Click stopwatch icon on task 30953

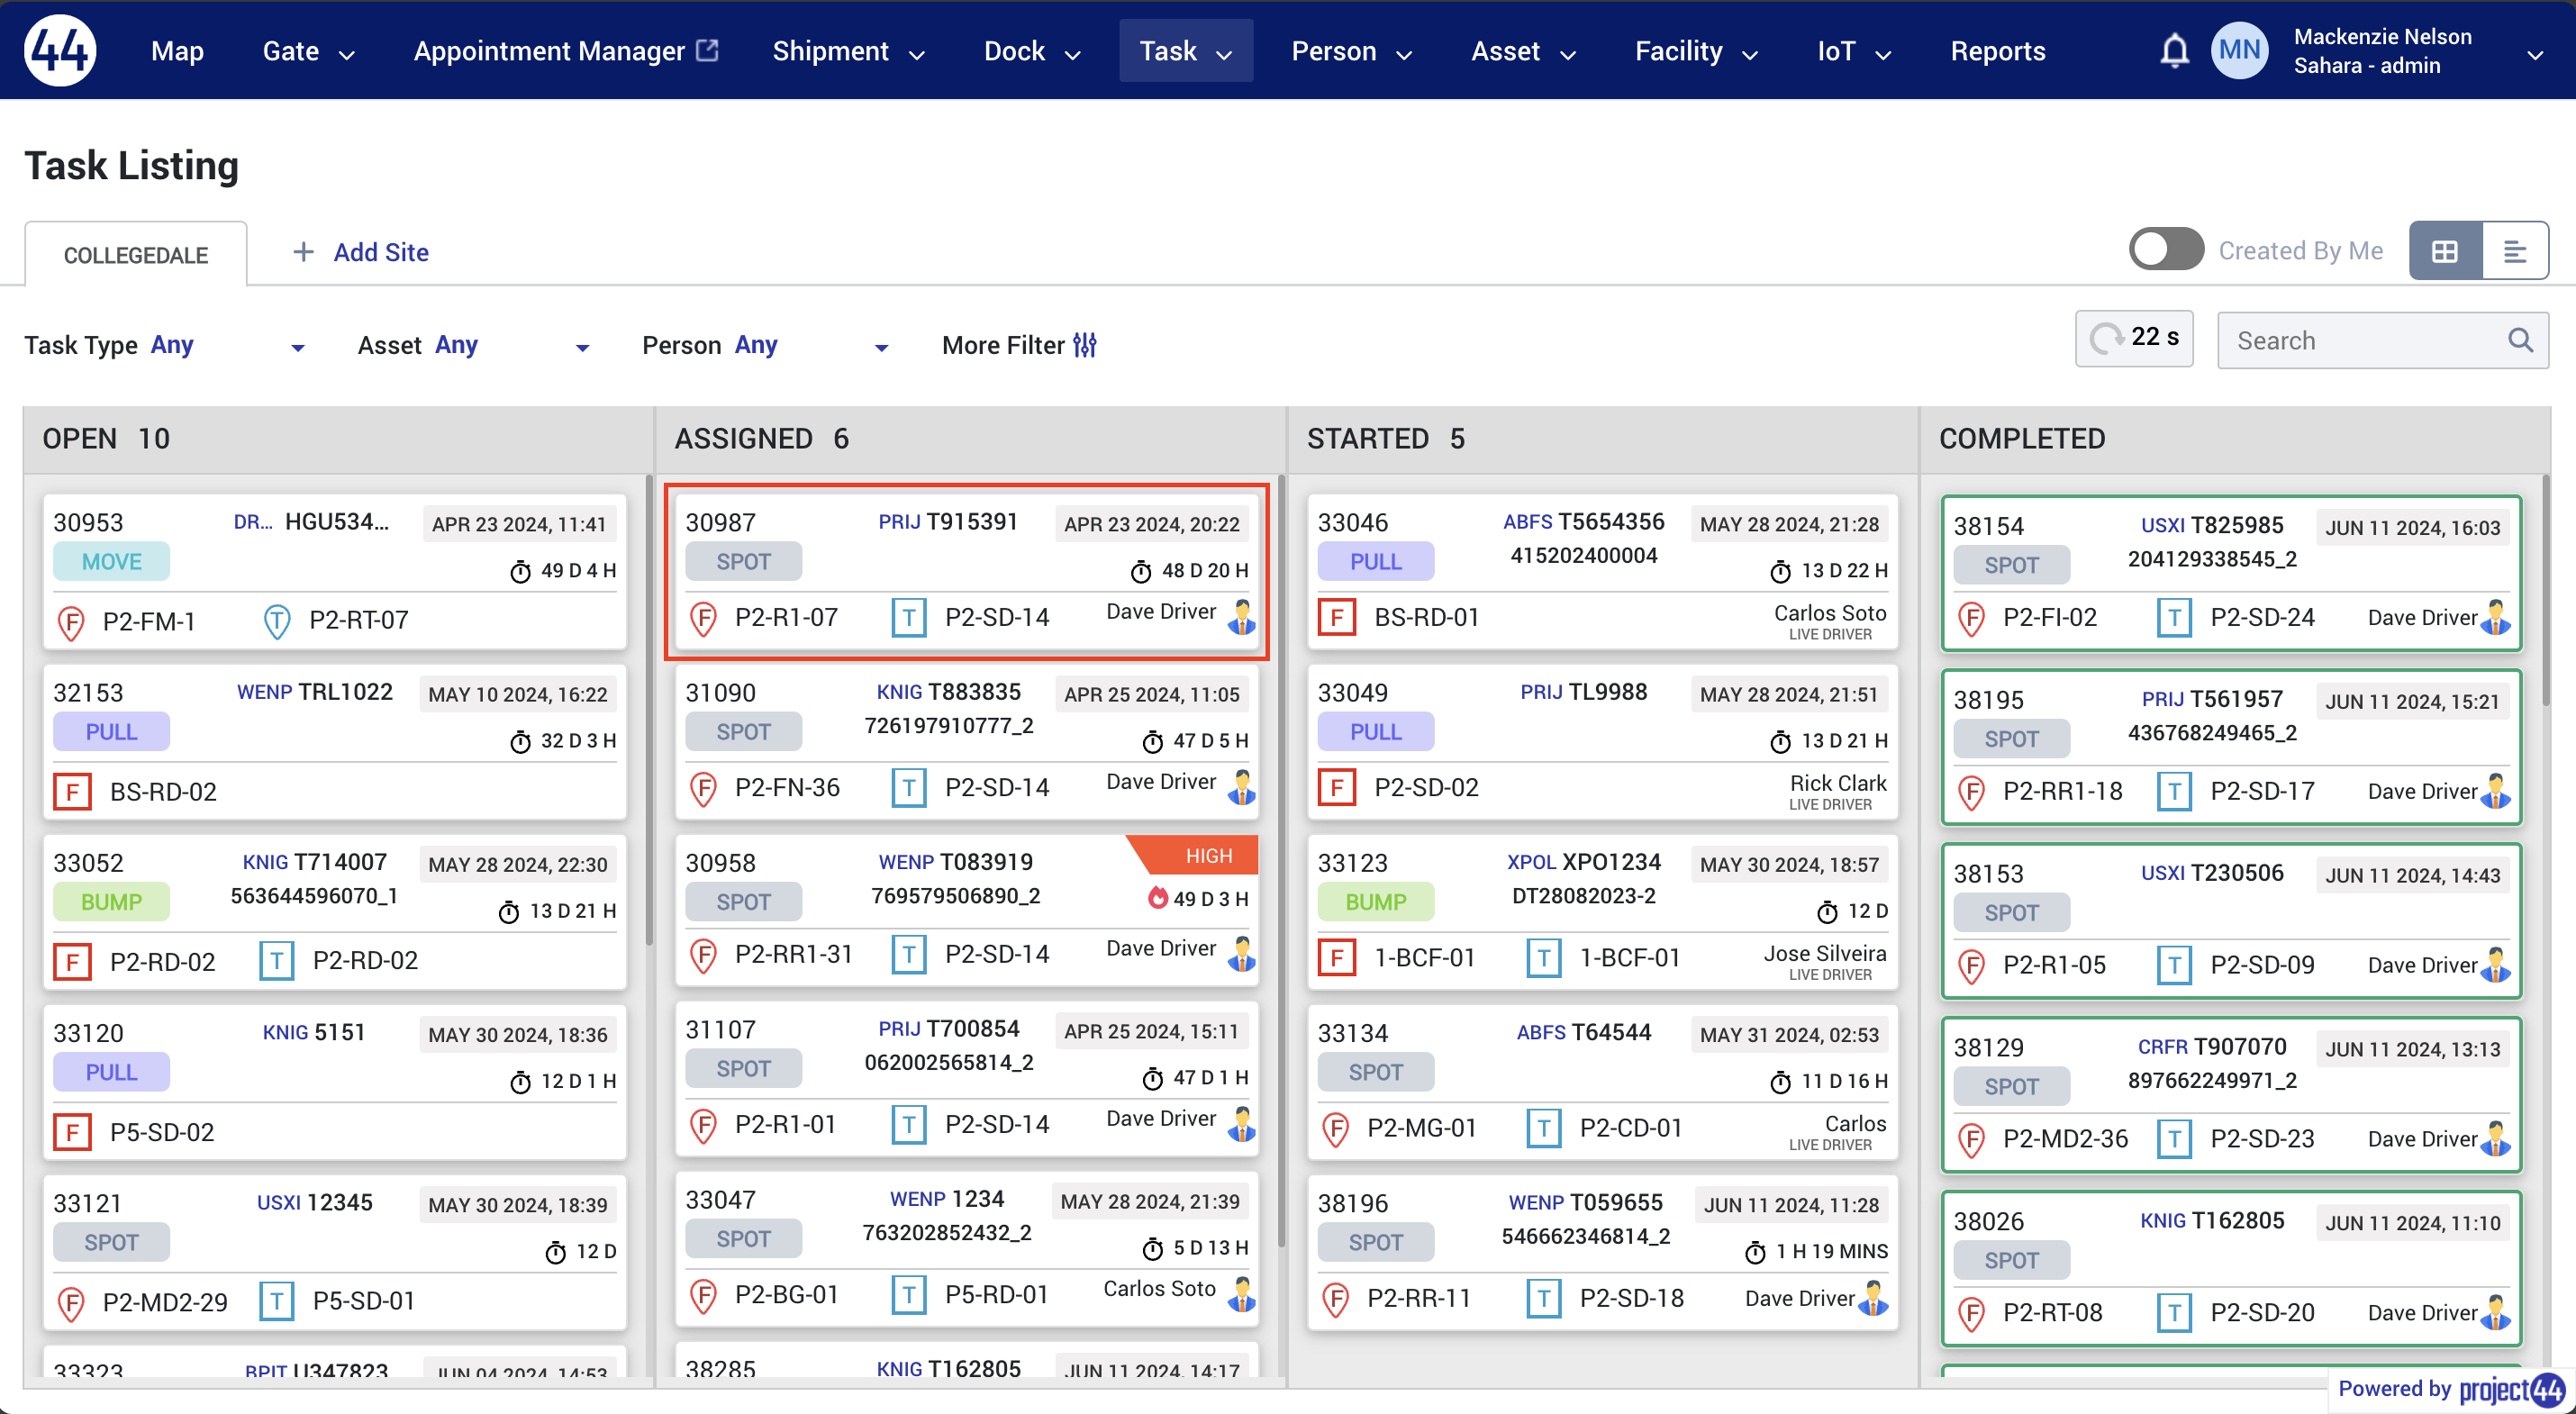520,571
